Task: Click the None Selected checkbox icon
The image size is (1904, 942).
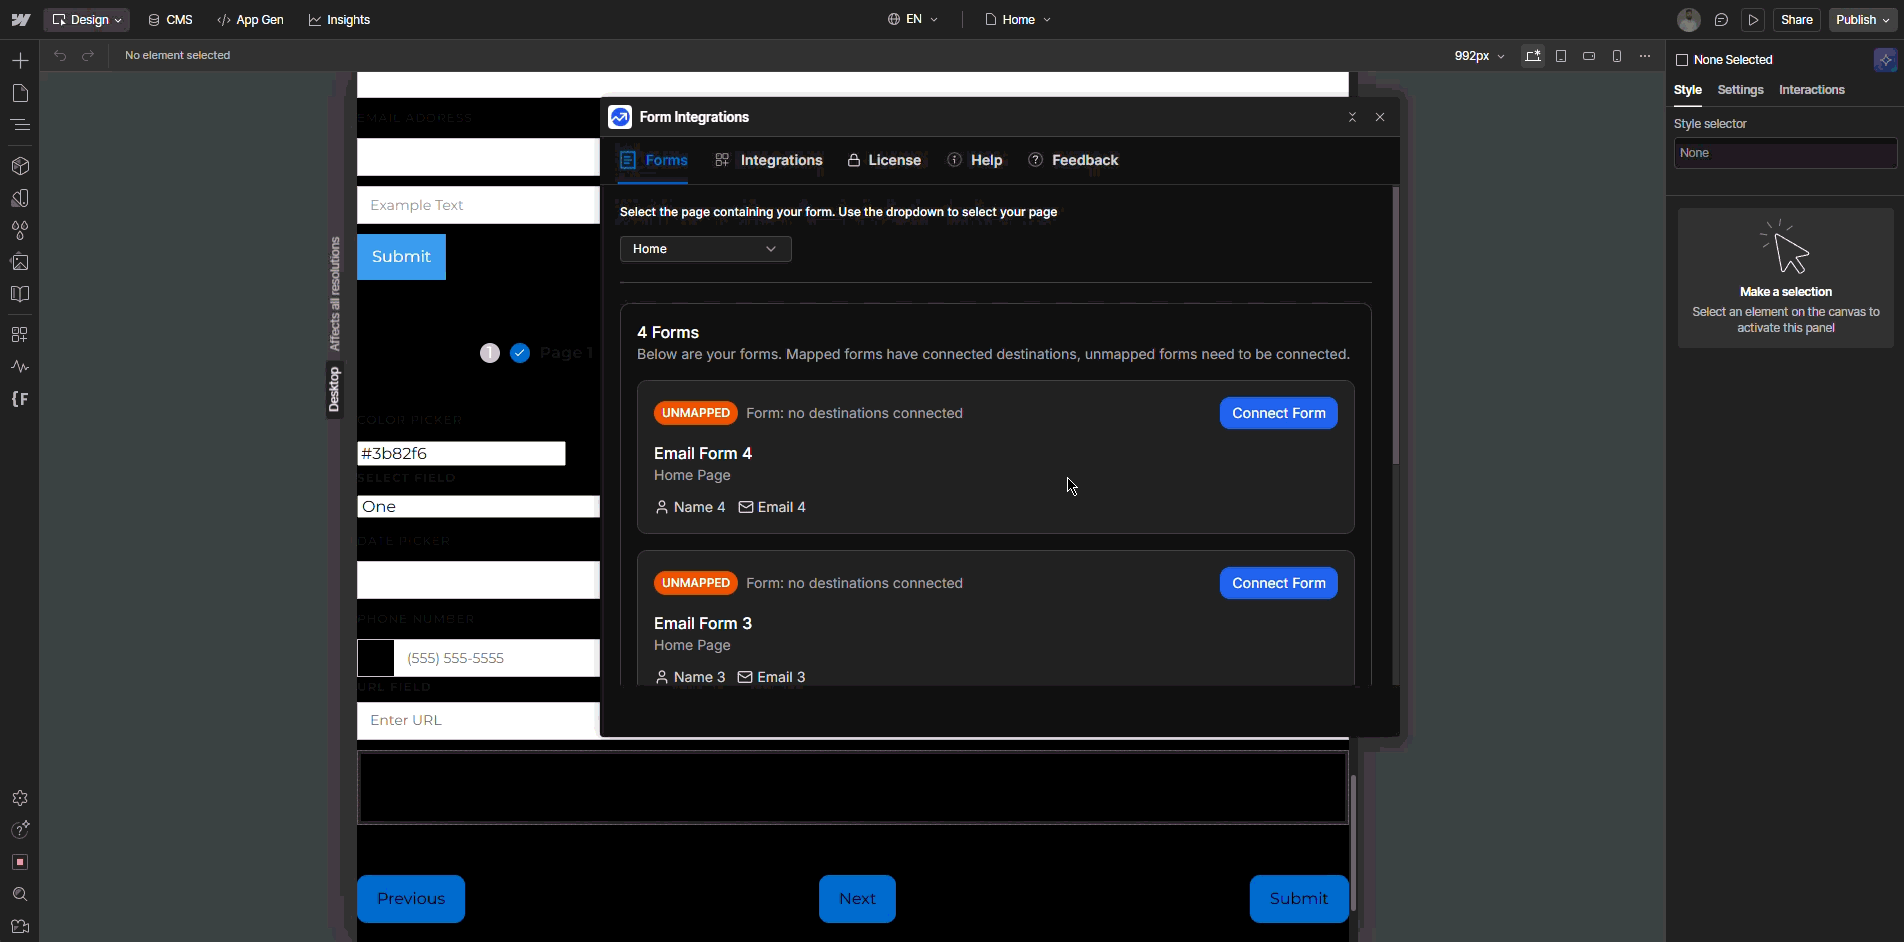Action: point(1682,60)
